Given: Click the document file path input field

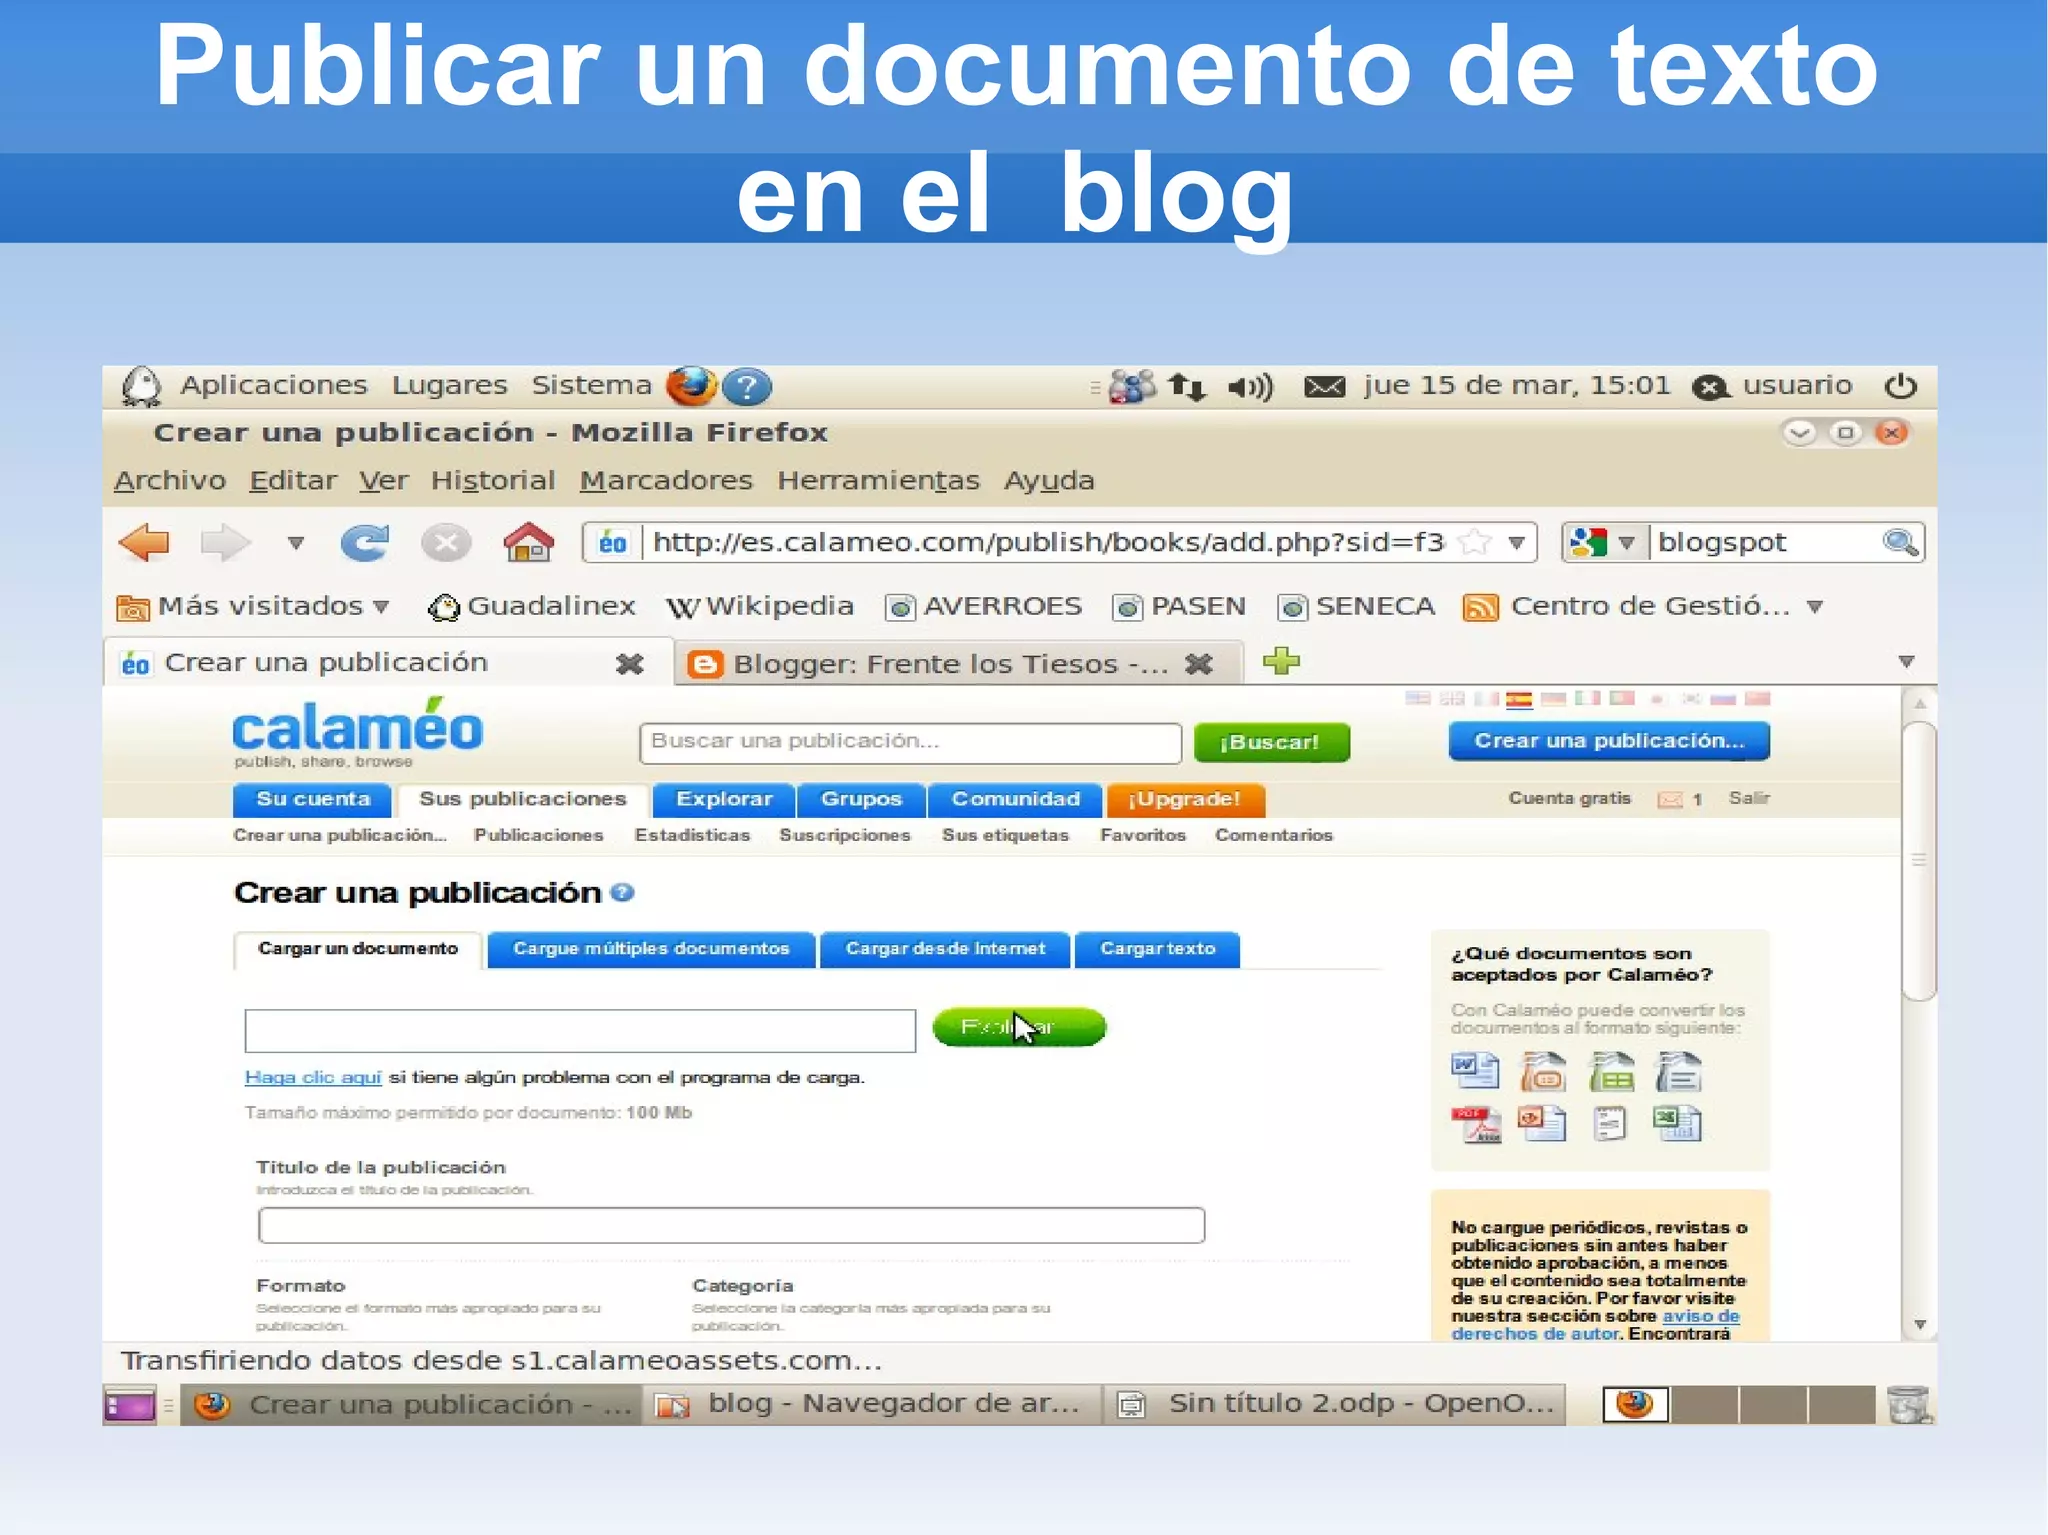Looking at the screenshot, I should point(580,1030).
